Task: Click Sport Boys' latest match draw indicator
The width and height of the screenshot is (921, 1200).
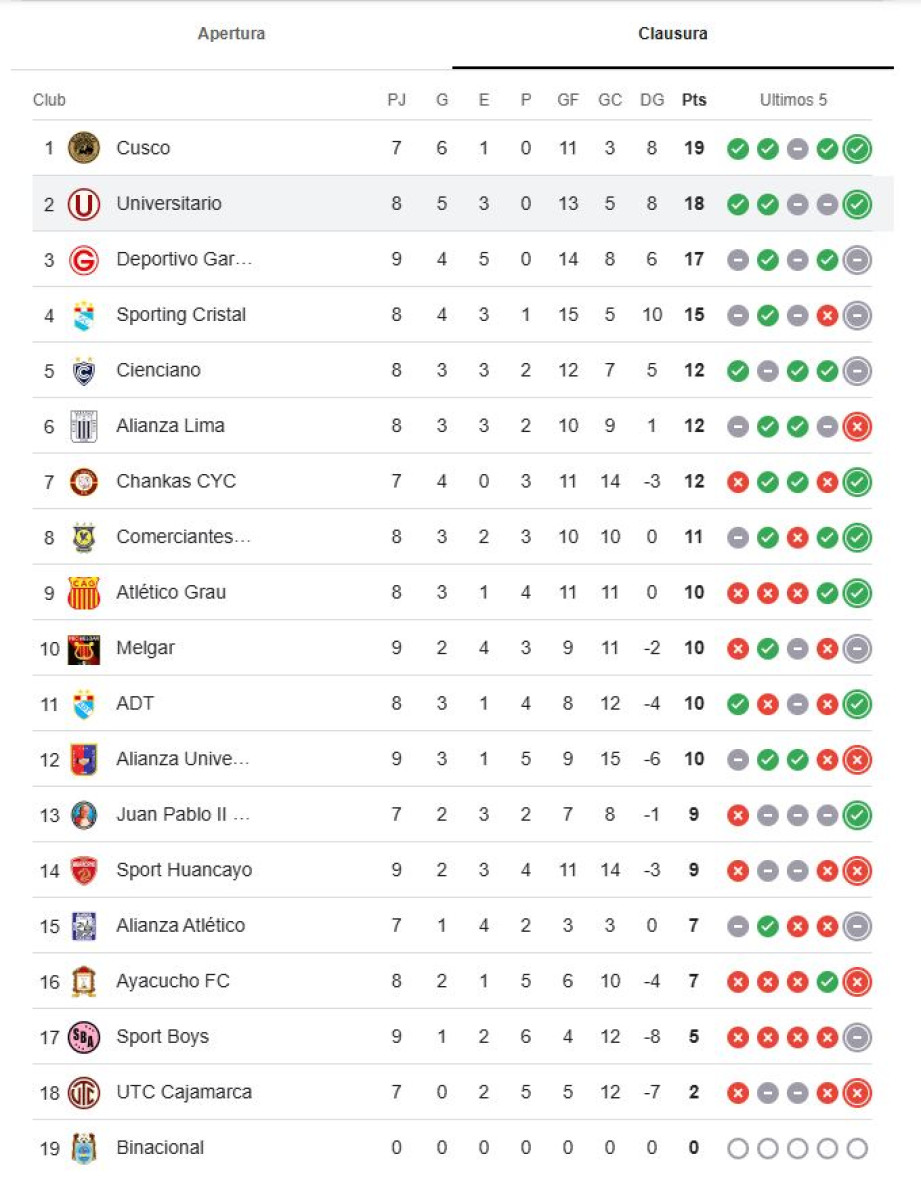Action: tap(857, 1037)
